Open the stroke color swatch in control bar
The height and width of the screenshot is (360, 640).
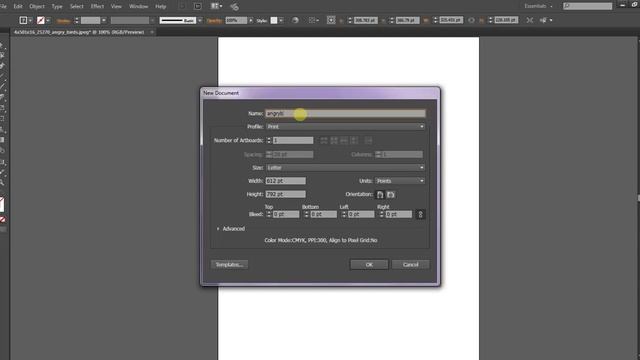40,20
